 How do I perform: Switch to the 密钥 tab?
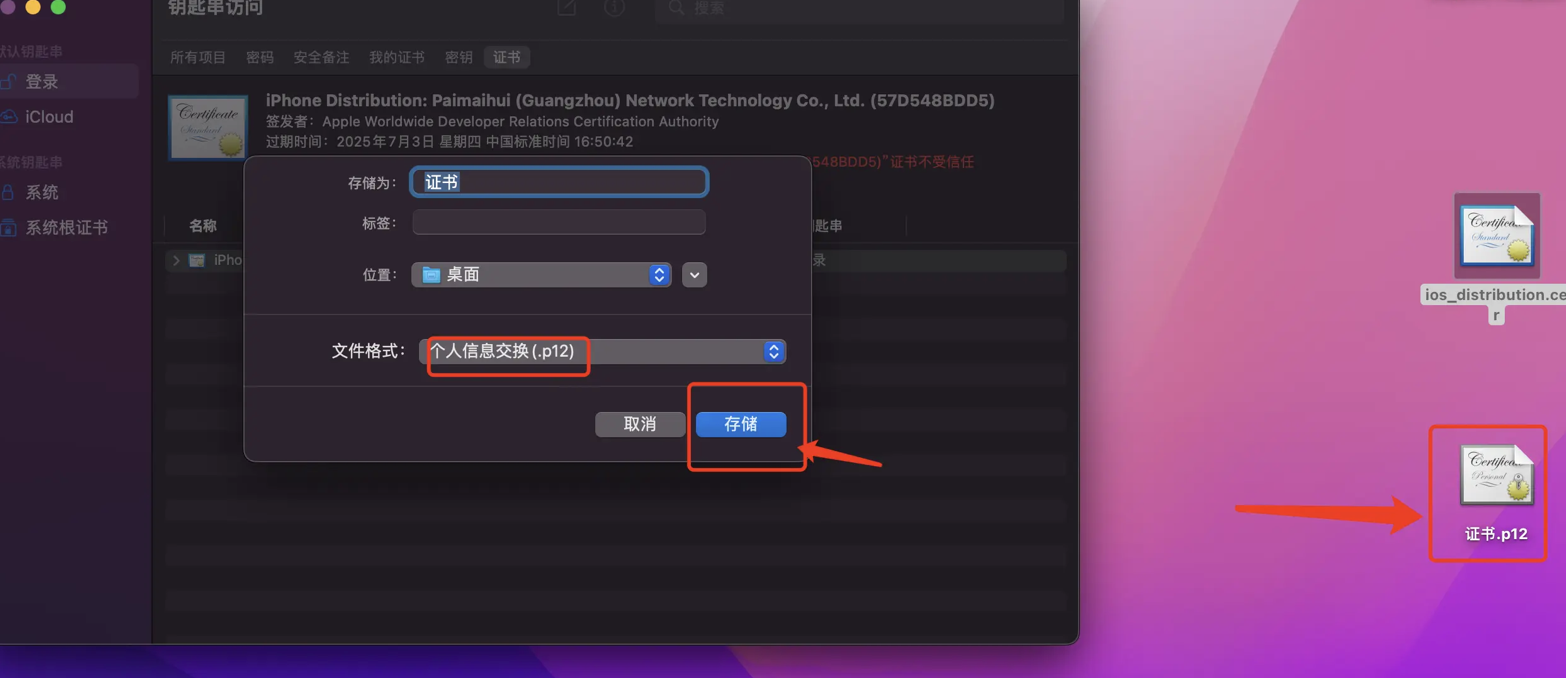459,57
